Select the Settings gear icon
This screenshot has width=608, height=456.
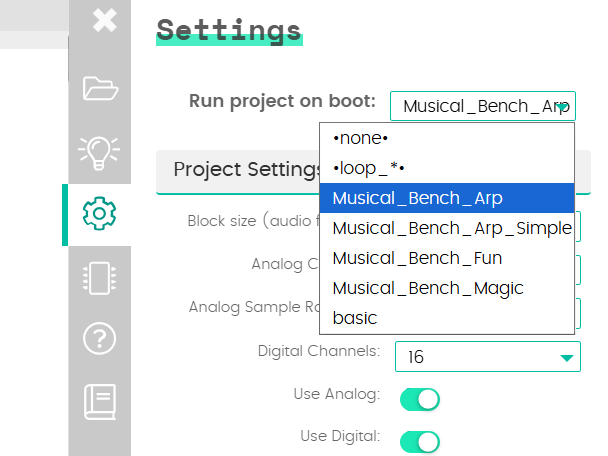[x=100, y=214]
